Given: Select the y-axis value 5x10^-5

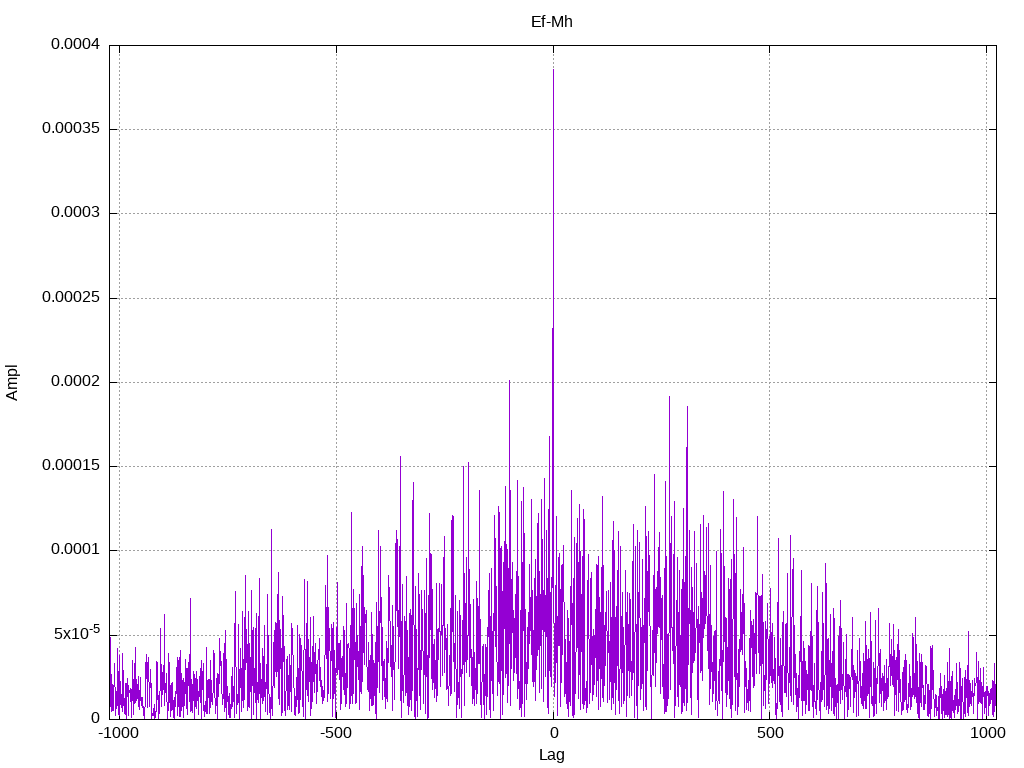Looking at the screenshot, I should [x=77, y=633].
